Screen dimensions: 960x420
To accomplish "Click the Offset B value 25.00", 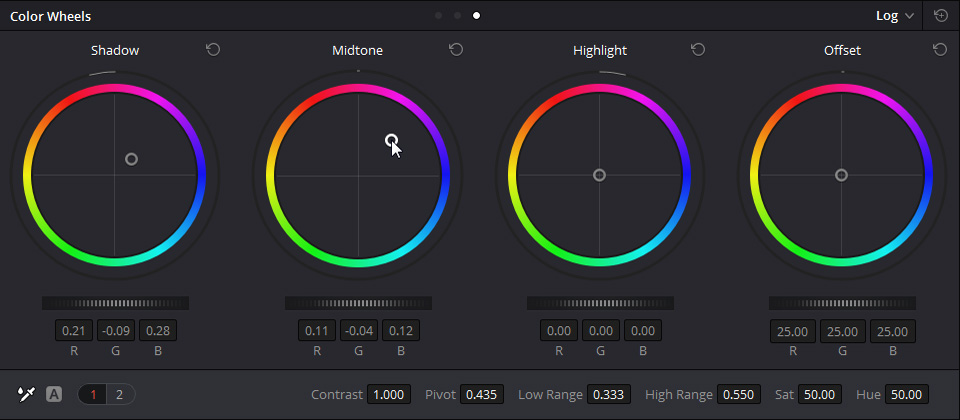I will click(x=893, y=331).
